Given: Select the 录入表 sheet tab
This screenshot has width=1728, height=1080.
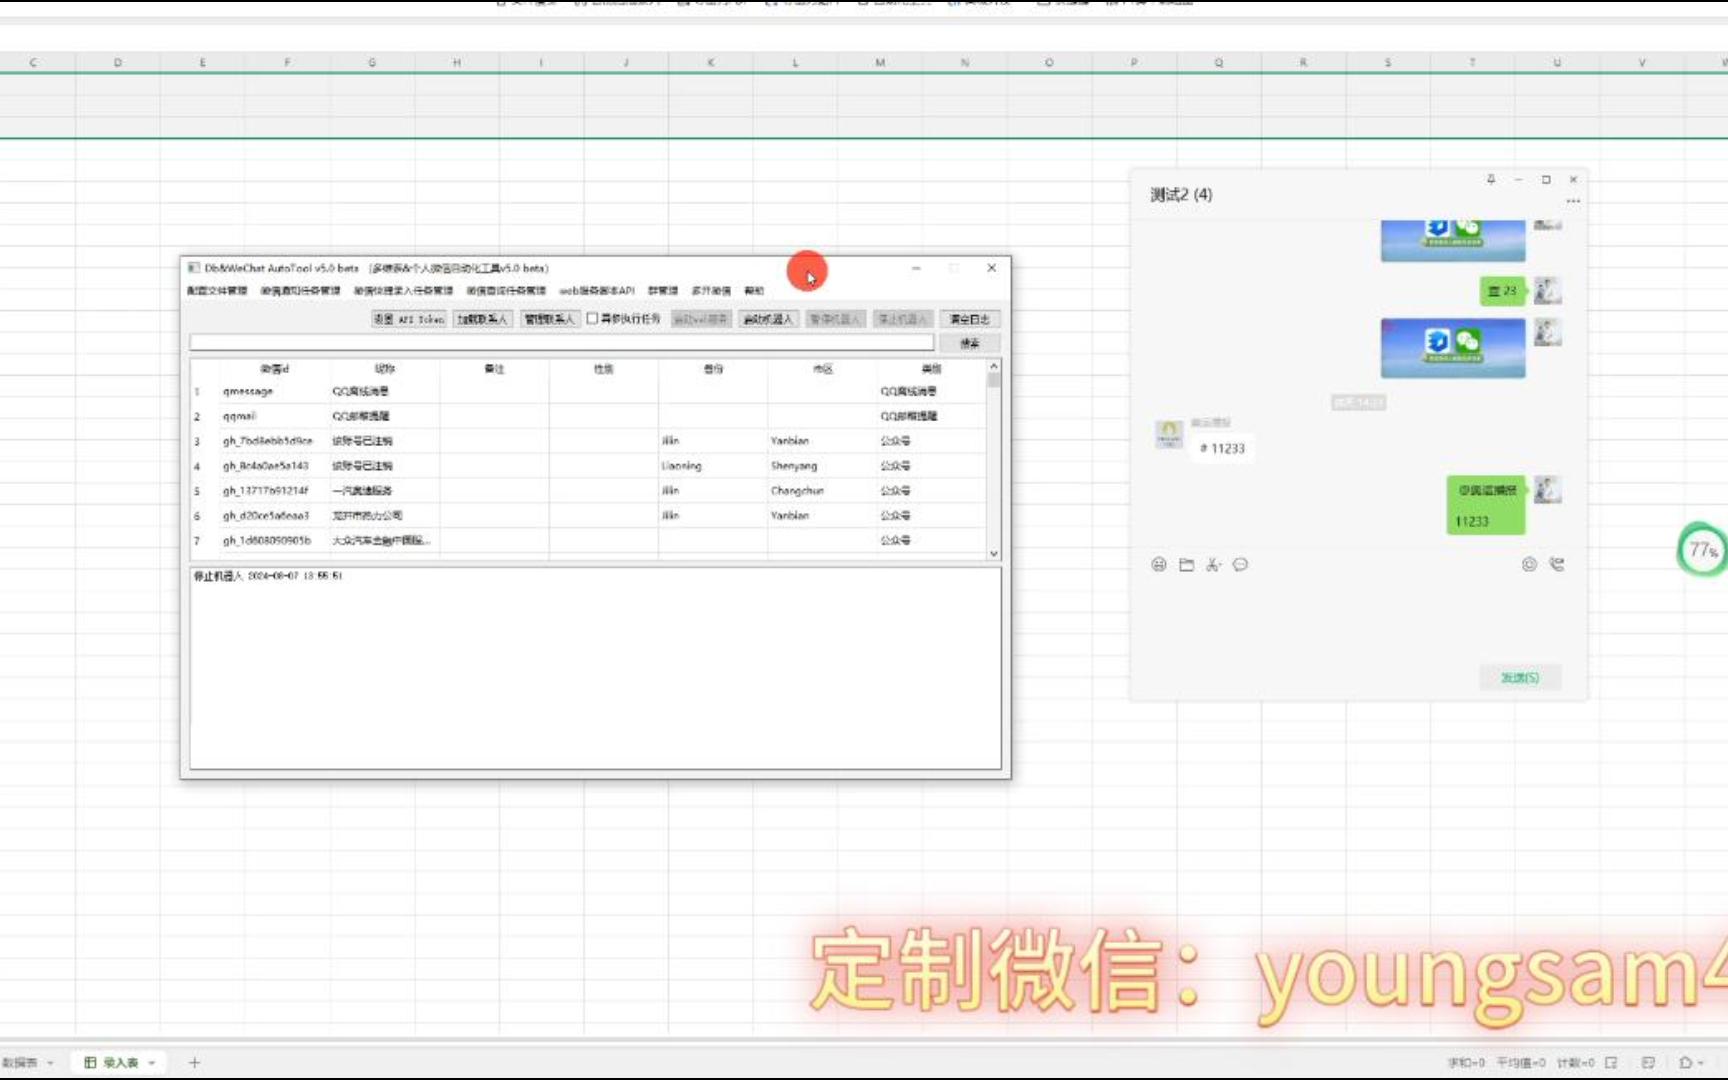Looking at the screenshot, I should tap(121, 1062).
